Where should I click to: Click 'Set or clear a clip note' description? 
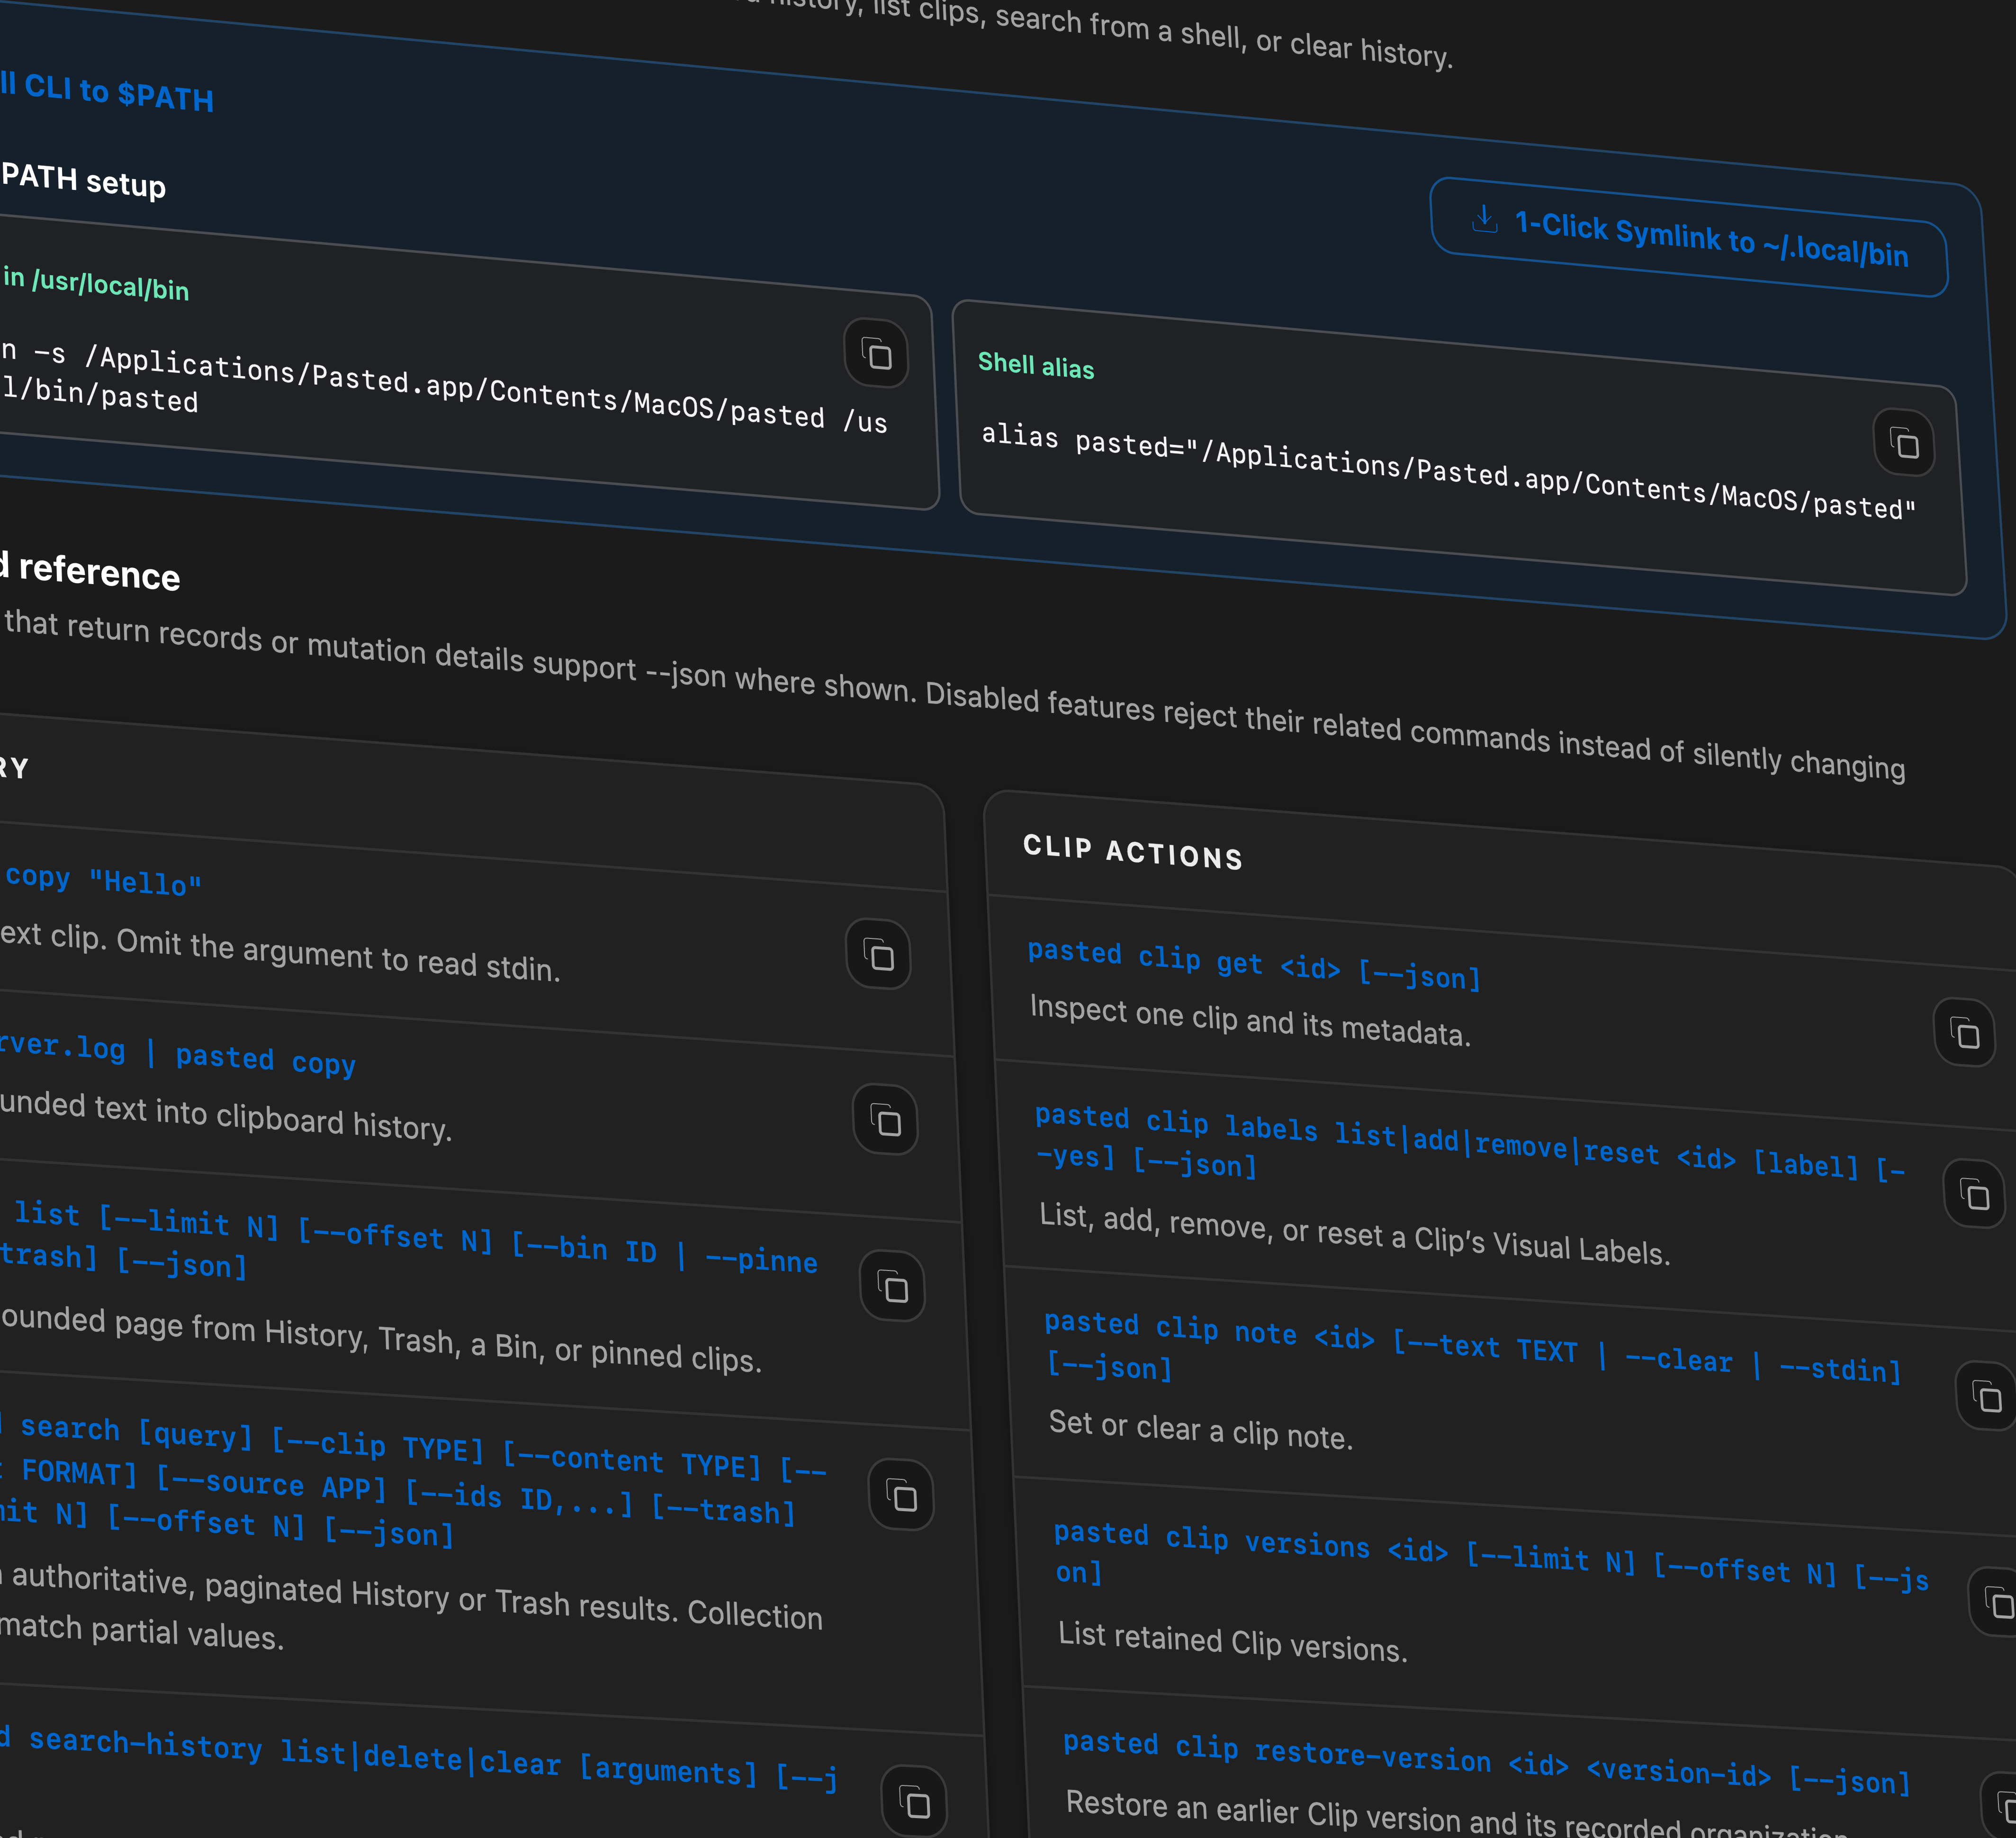point(1200,1430)
